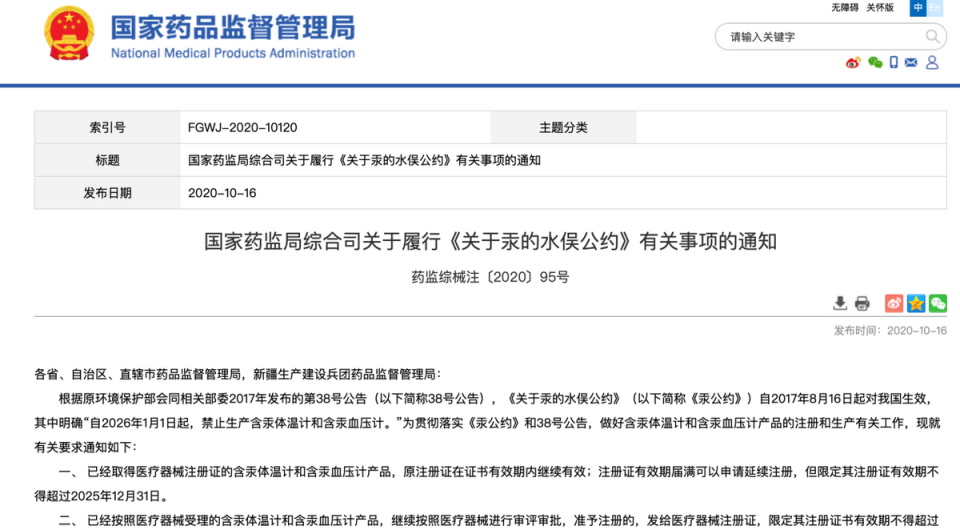Open the header WeChat icon
The height and width of the screenshot is (530, 960).
tap(875, 62)
